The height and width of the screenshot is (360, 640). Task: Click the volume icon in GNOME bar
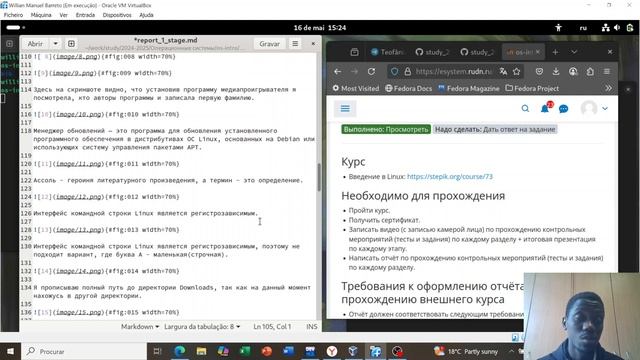tap(617, 28)
